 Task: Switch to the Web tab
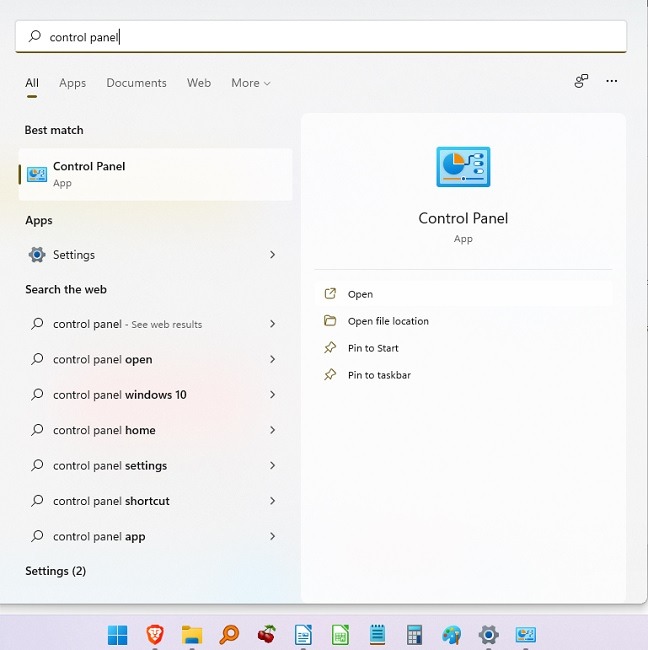[199, 83]
